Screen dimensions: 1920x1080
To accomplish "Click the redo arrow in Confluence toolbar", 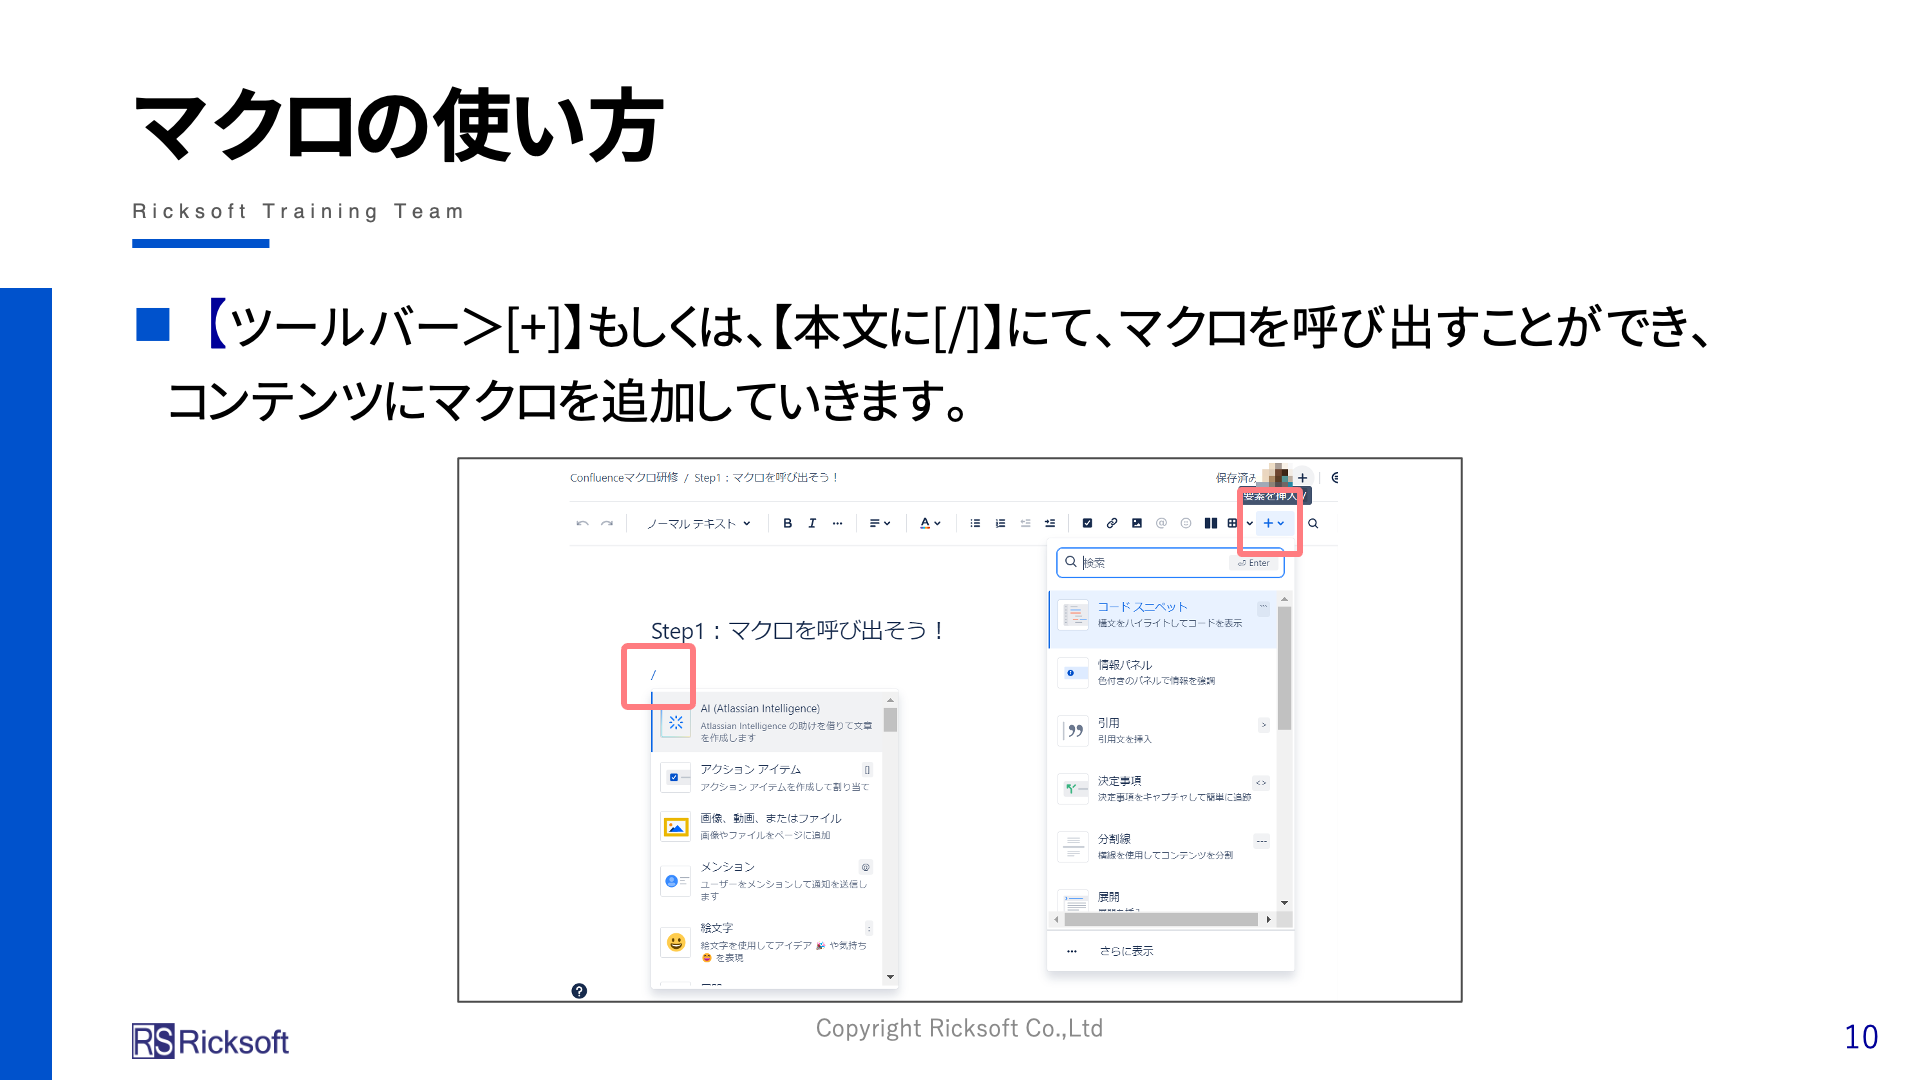I will click(x=606, y=523).
